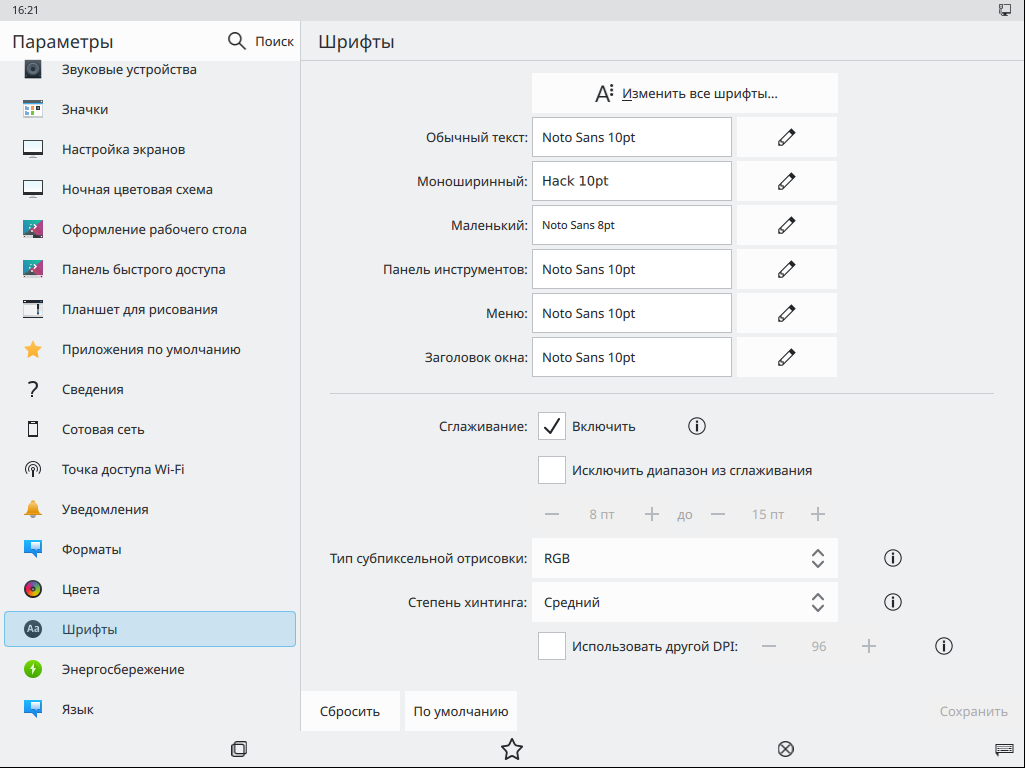
Task: Open the search magnifier icon in Параметры
Action: [237, 41]
